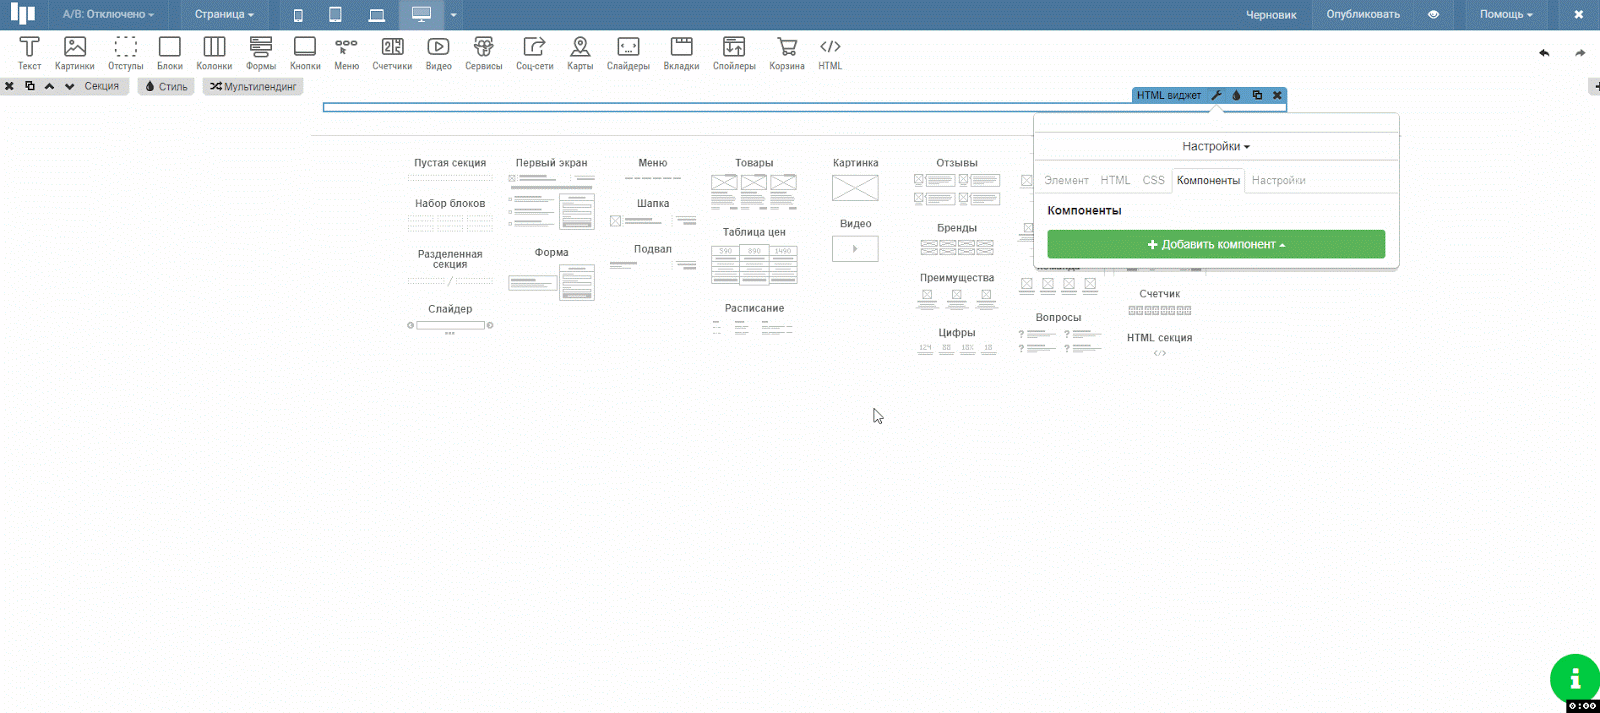The image size is (1600, 713).
Task: Switch to desktop monitor preview mode
Action: pos(421,15)
